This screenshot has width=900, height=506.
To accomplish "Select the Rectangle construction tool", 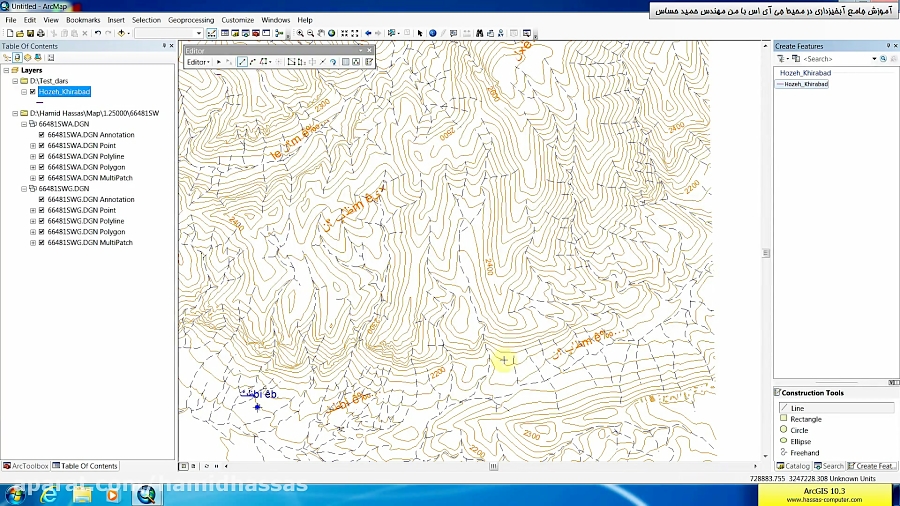I will click(x=805, y=419).
